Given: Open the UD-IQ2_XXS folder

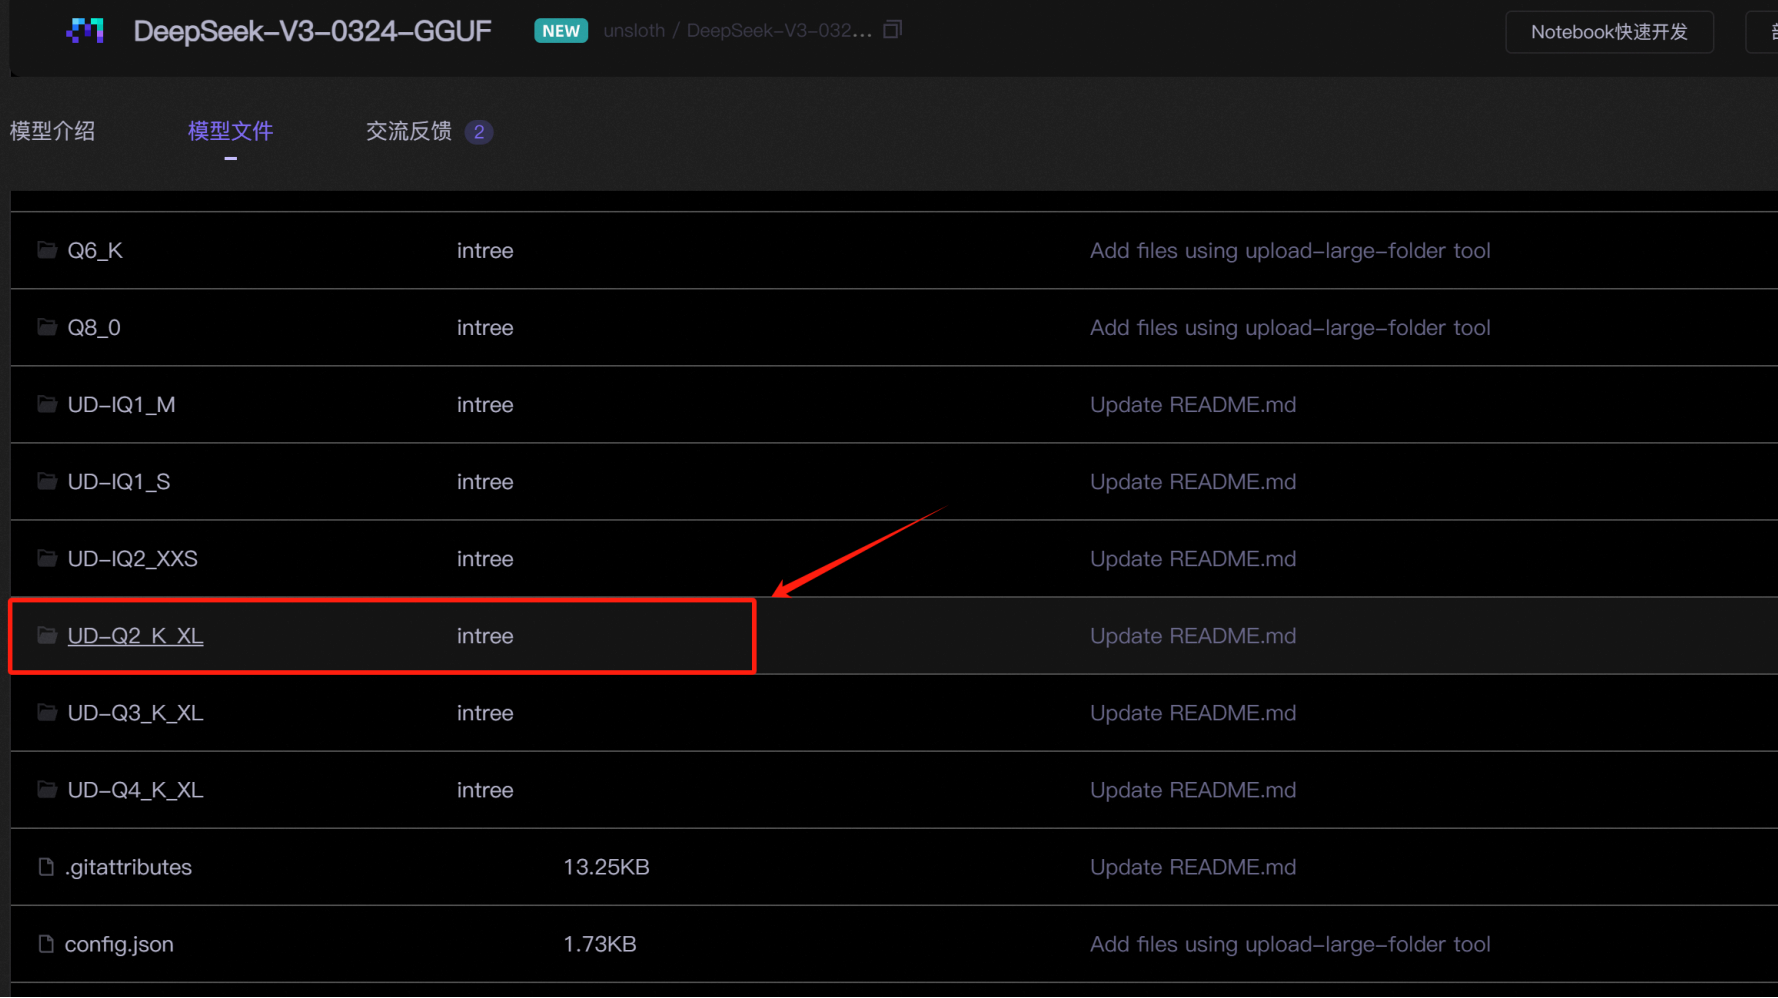Looking at the screenshot, I should (132, 558).
